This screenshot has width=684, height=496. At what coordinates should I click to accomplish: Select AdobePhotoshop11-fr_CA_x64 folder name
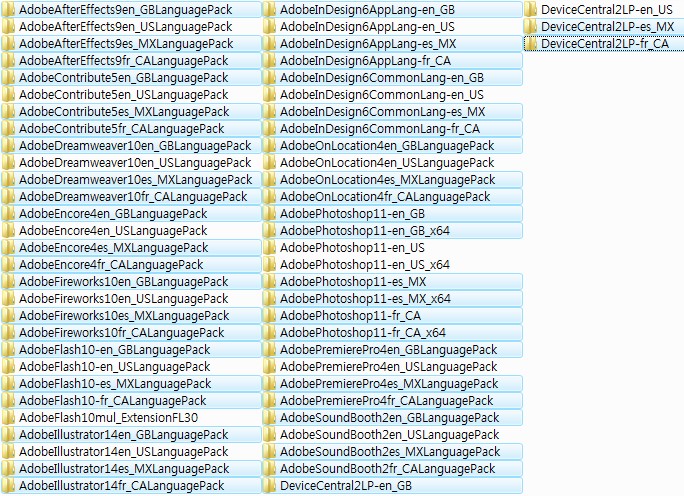(363, 333)
